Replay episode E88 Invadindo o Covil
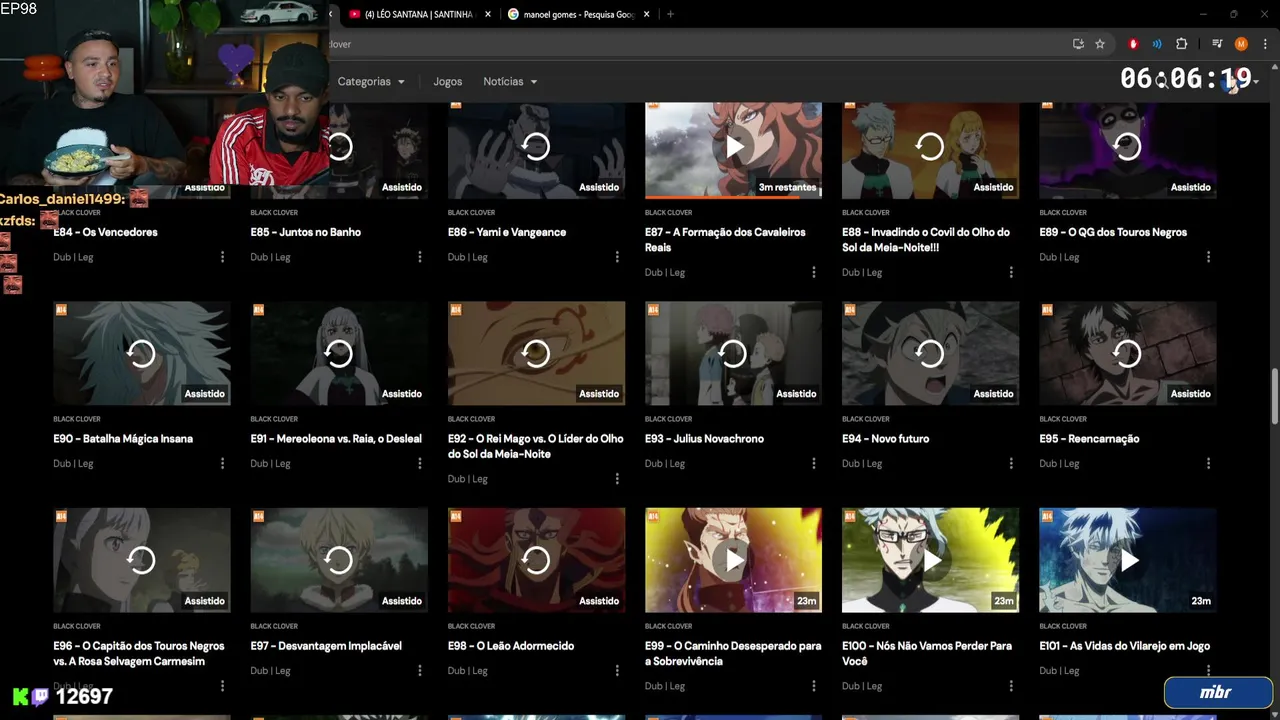 tap(930, 147)
